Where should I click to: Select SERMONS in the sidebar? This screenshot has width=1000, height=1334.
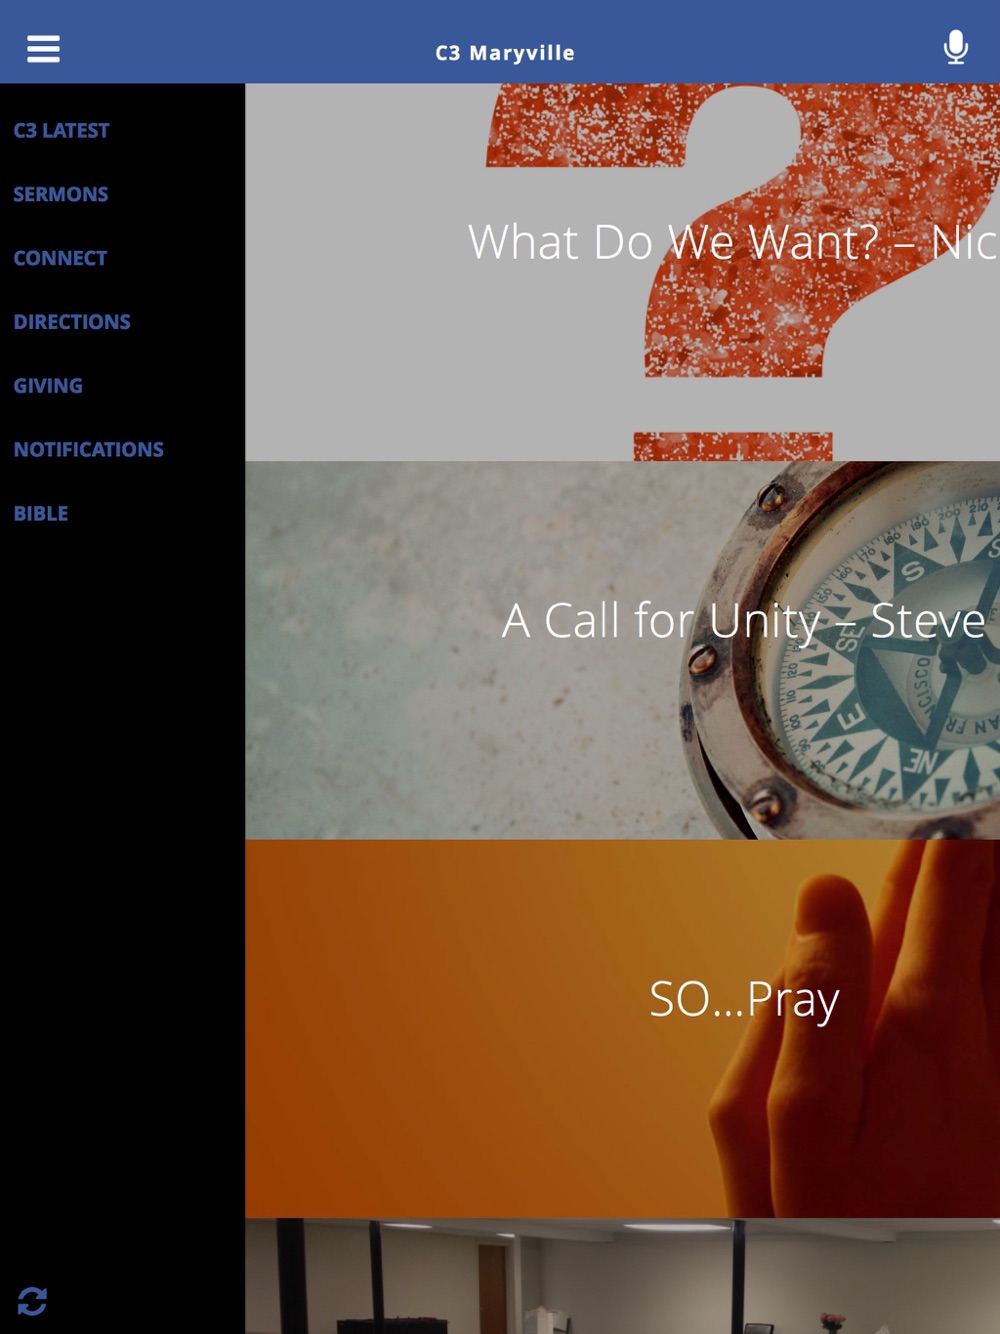[x=61, y=194]
